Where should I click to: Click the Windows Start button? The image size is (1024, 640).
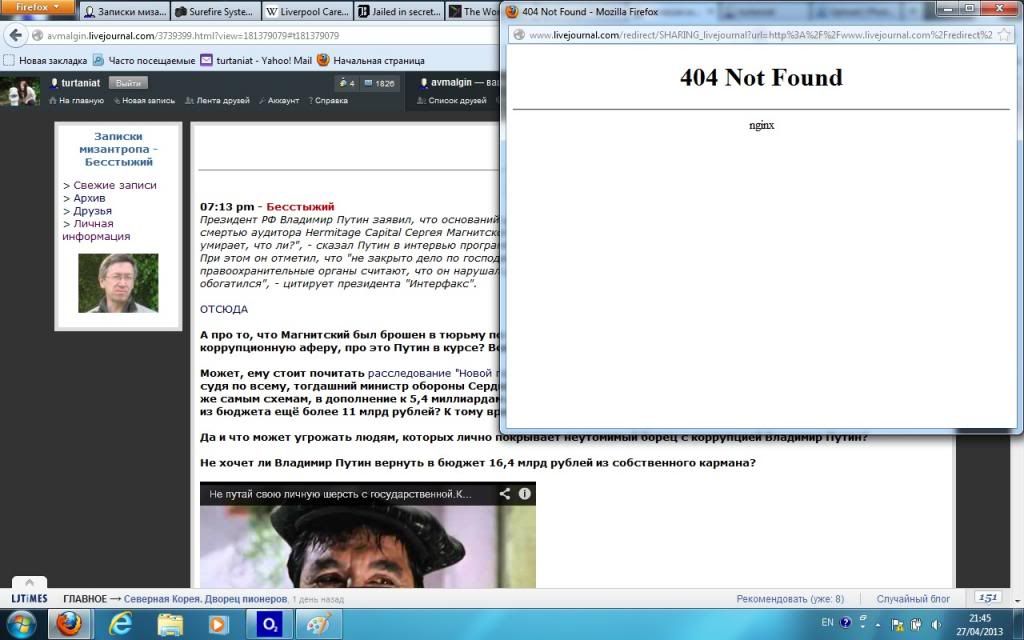coord(20,623)
